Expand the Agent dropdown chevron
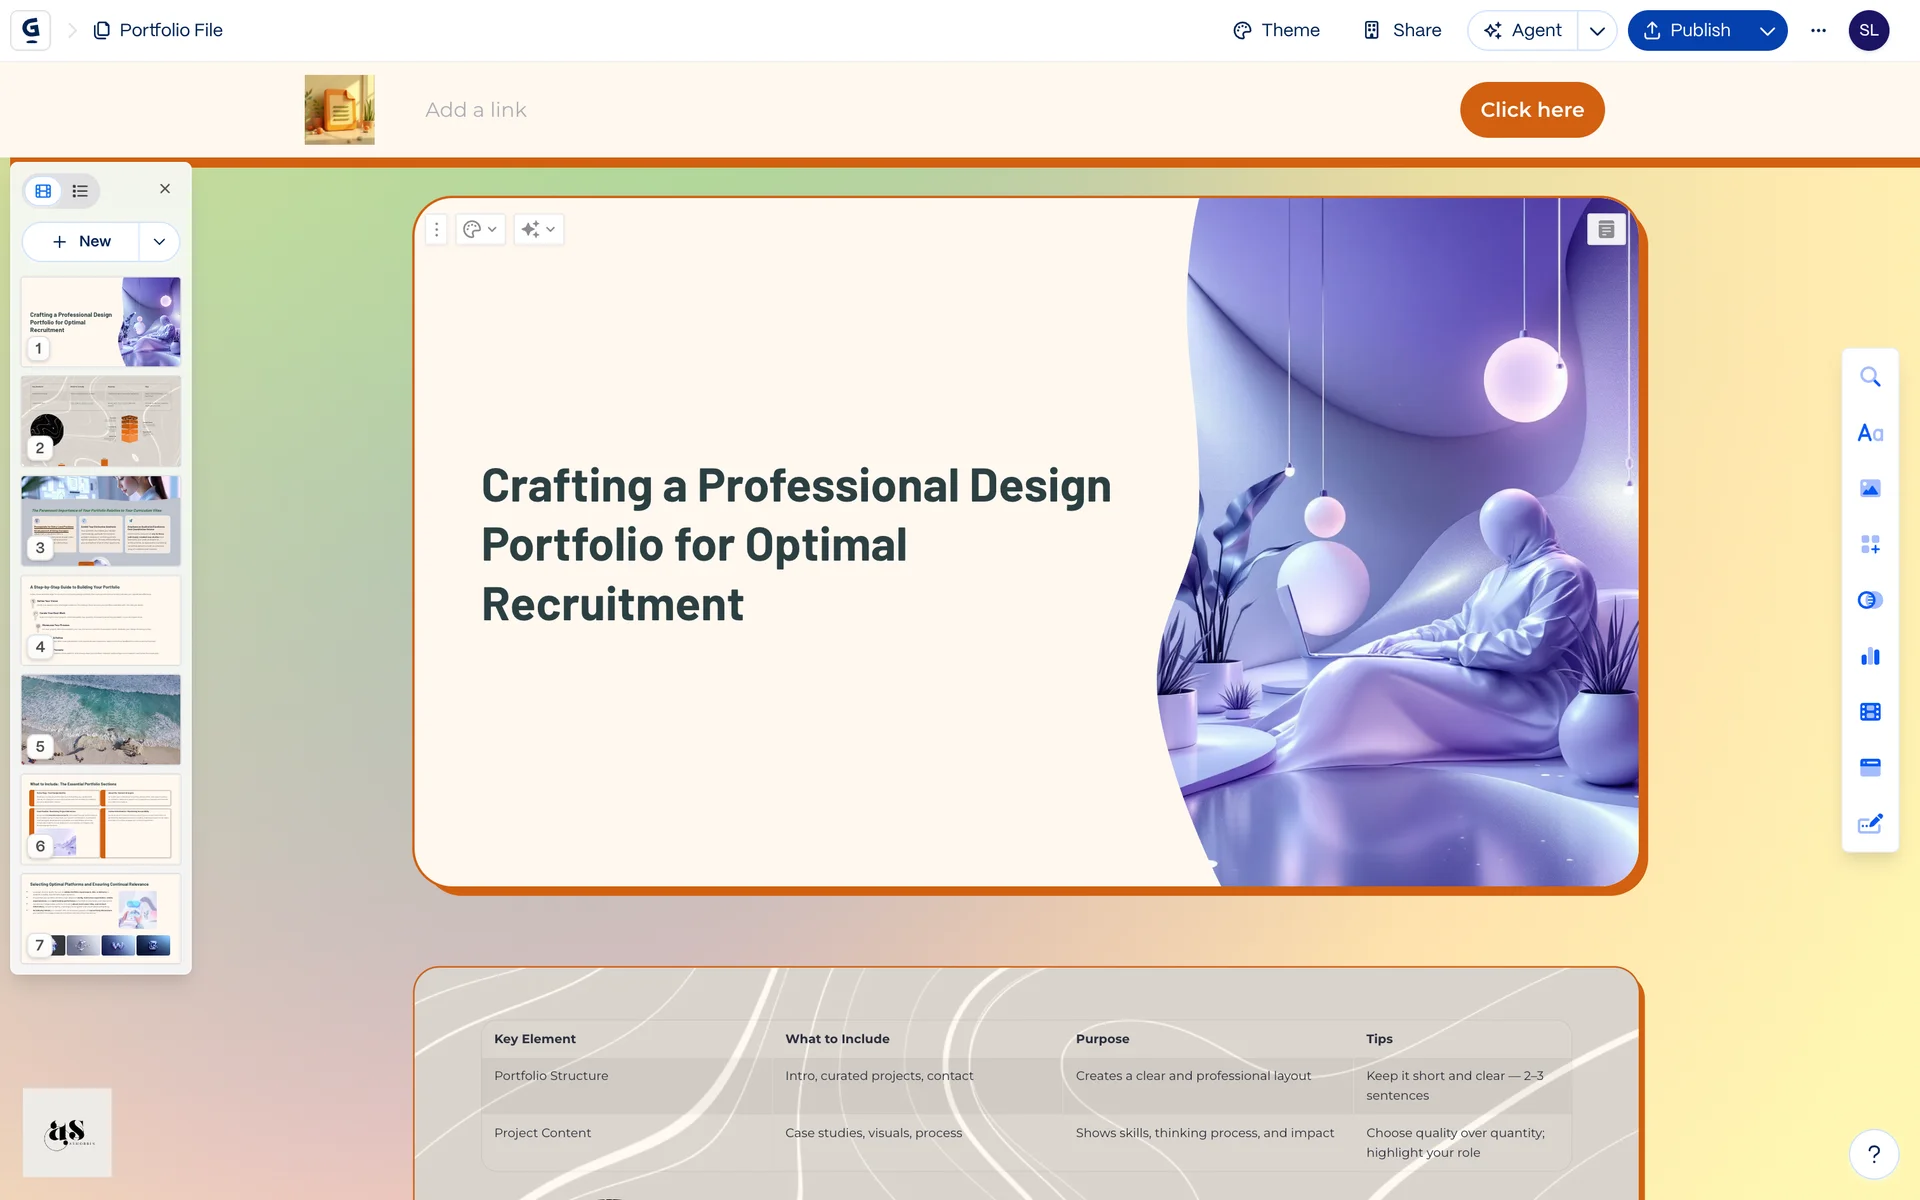 [1597, 30]
